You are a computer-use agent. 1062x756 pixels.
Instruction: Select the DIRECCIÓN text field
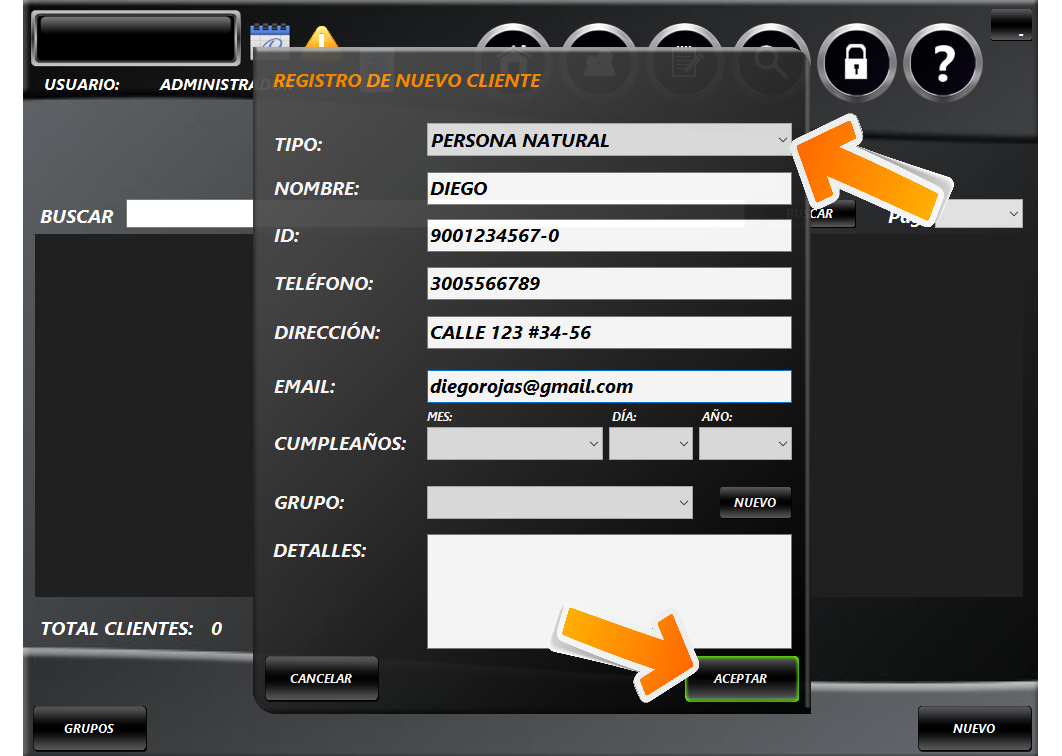(608, 333)
